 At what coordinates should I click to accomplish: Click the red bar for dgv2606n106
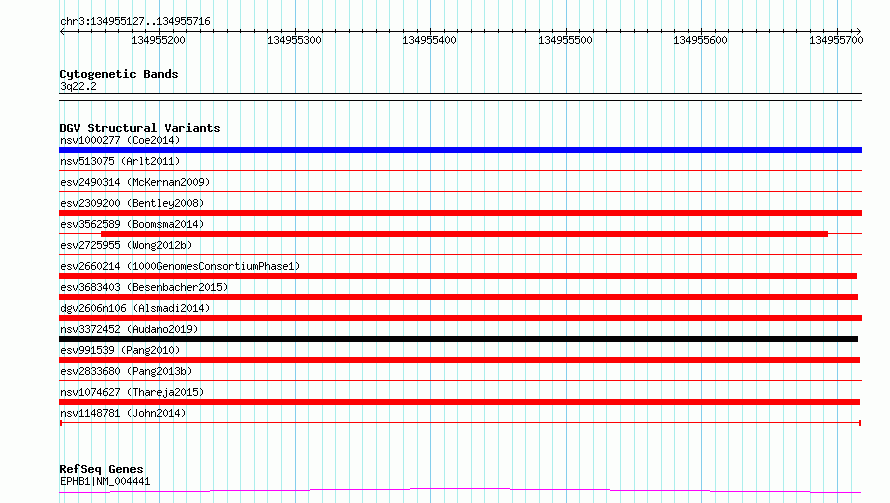460,318
